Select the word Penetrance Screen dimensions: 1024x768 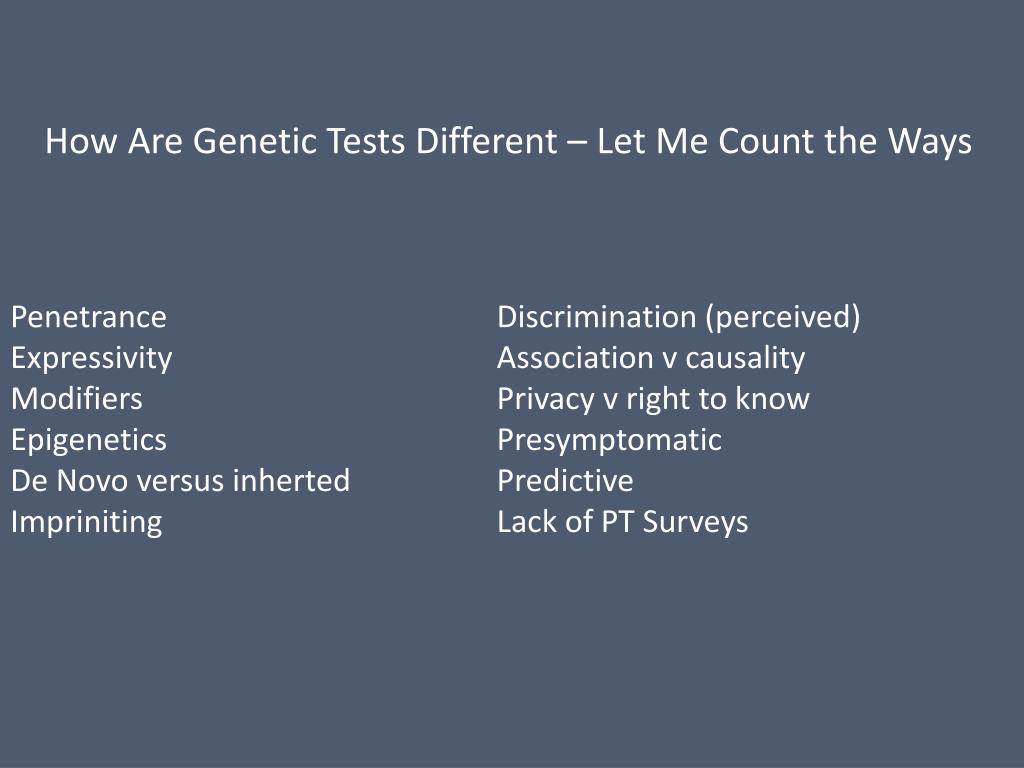click(89, 317)
